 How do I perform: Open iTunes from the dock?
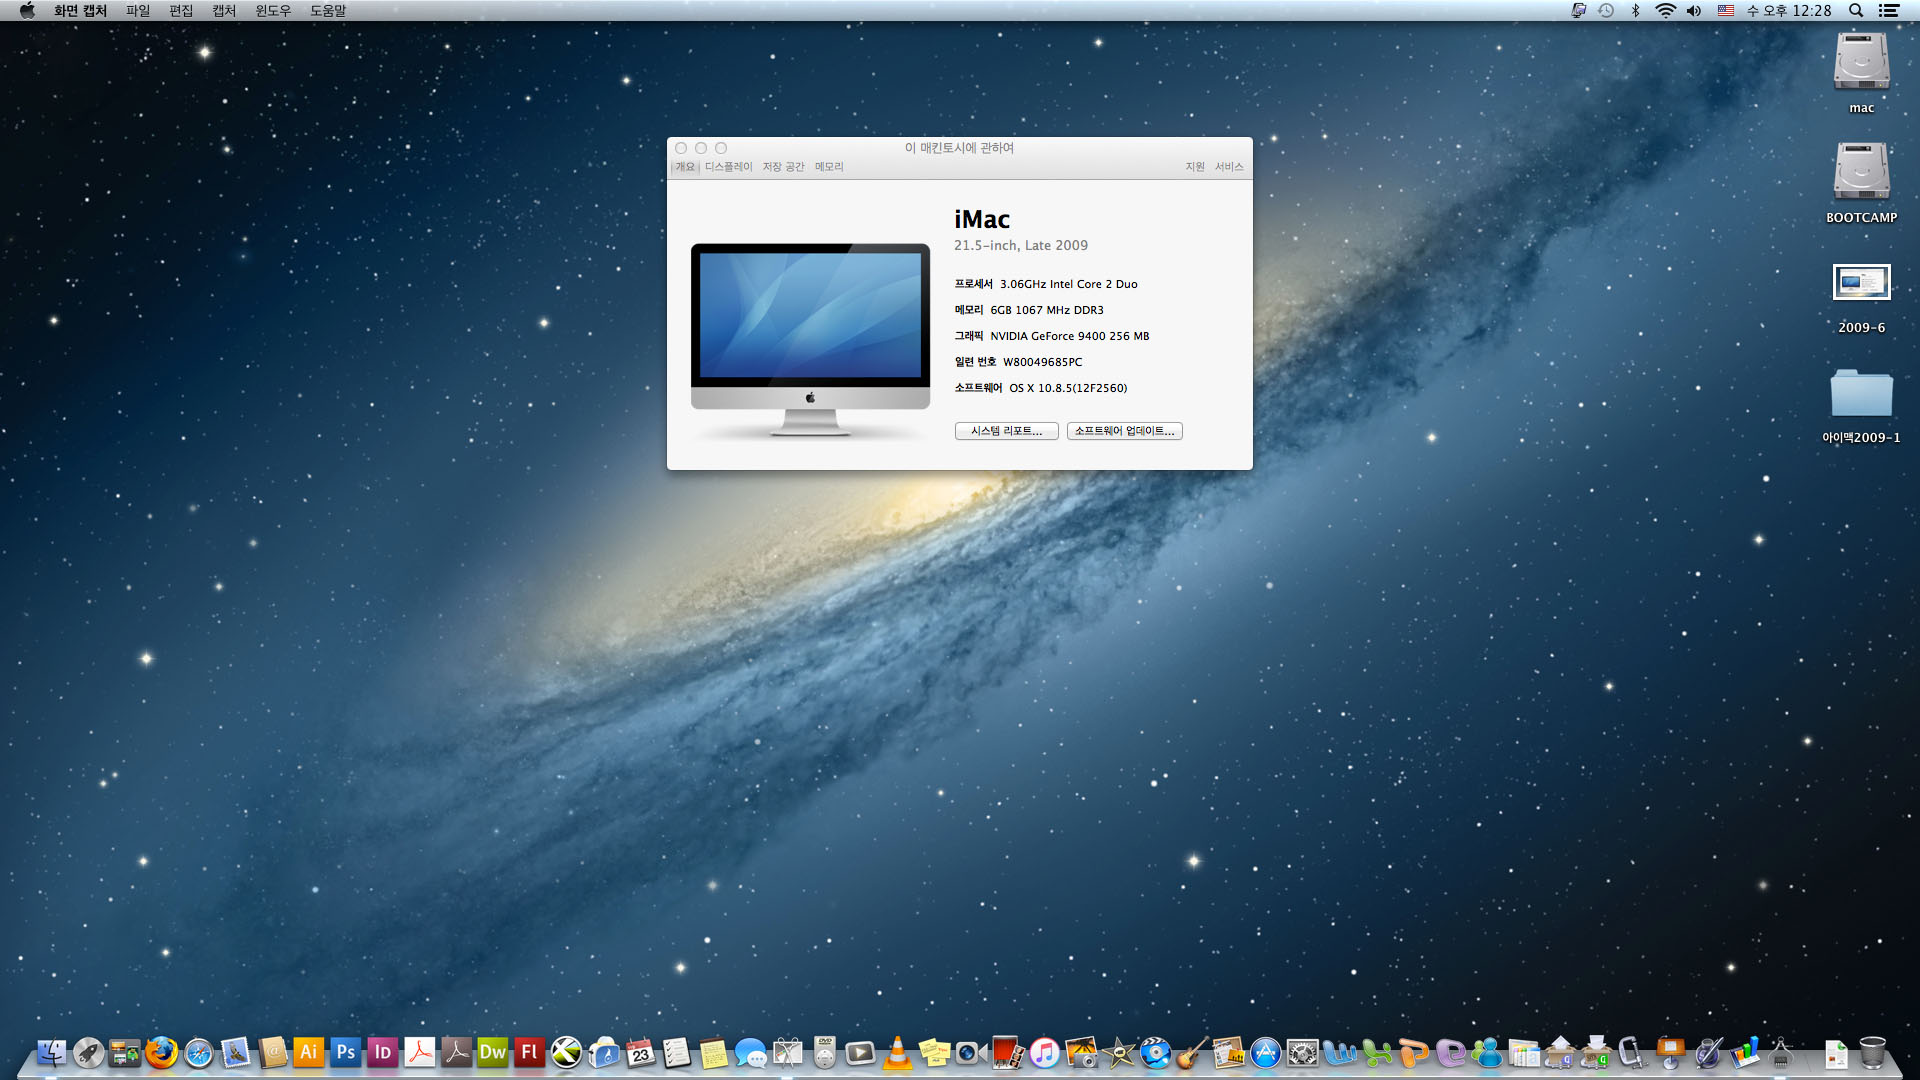(1044, 1052)
